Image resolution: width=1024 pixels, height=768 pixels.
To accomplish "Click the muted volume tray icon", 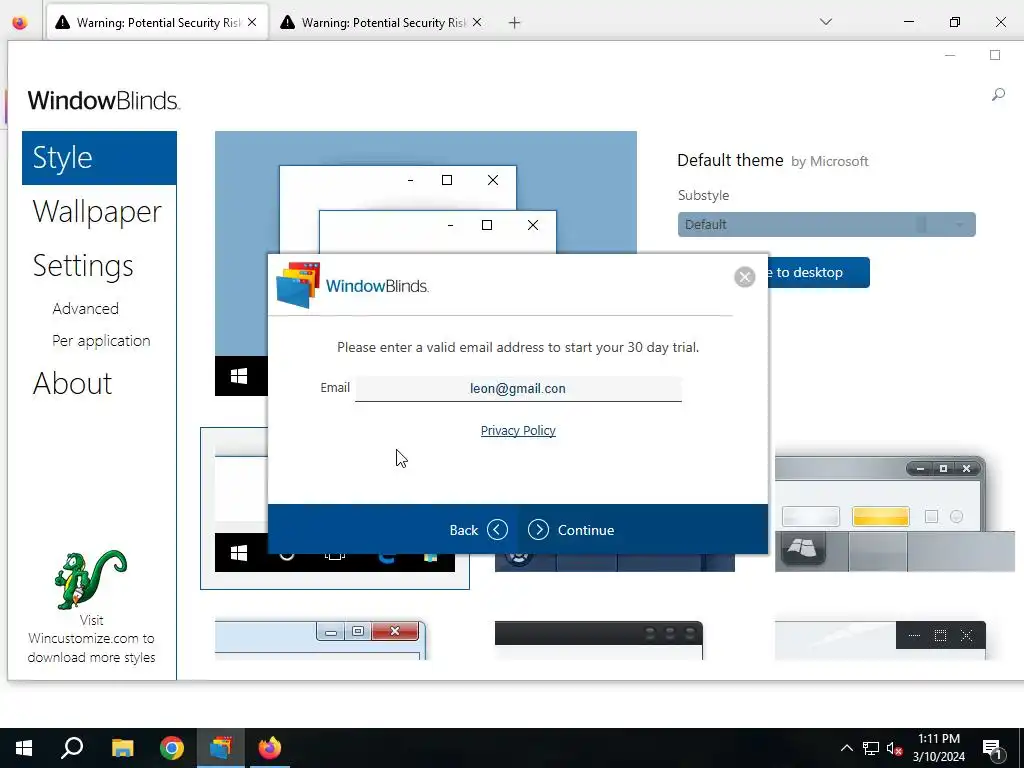I will coord(894,748).
